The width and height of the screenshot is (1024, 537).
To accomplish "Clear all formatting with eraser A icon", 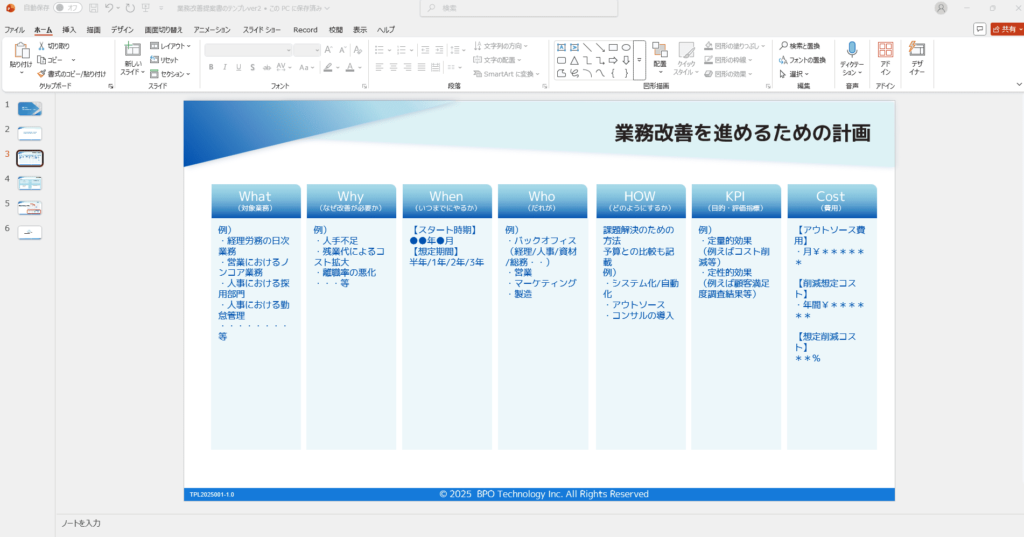I will pyautogui.click(x=358, y=50).
